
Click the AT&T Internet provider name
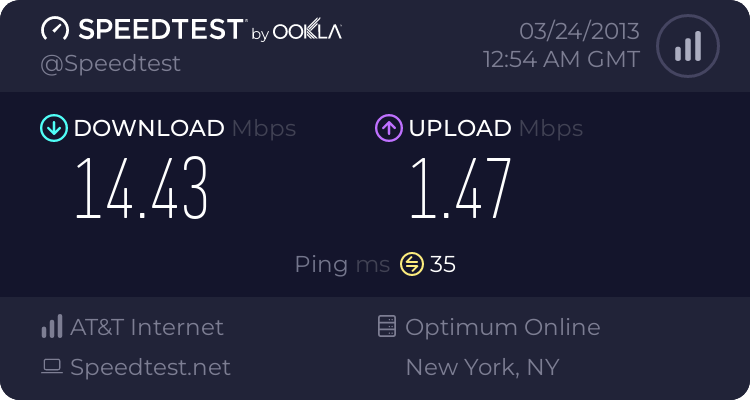[147, 327]
